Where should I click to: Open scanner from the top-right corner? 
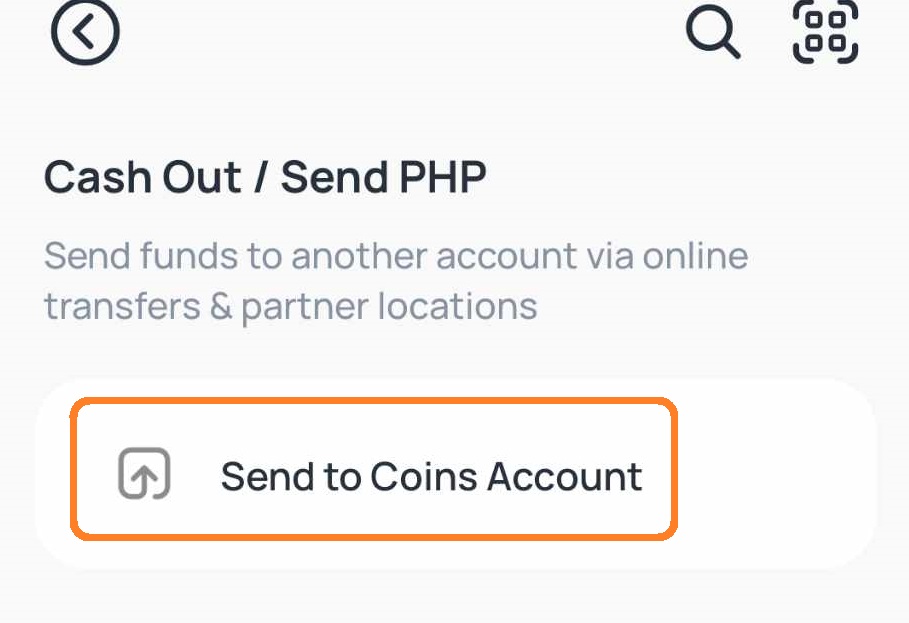click(826, 31)
